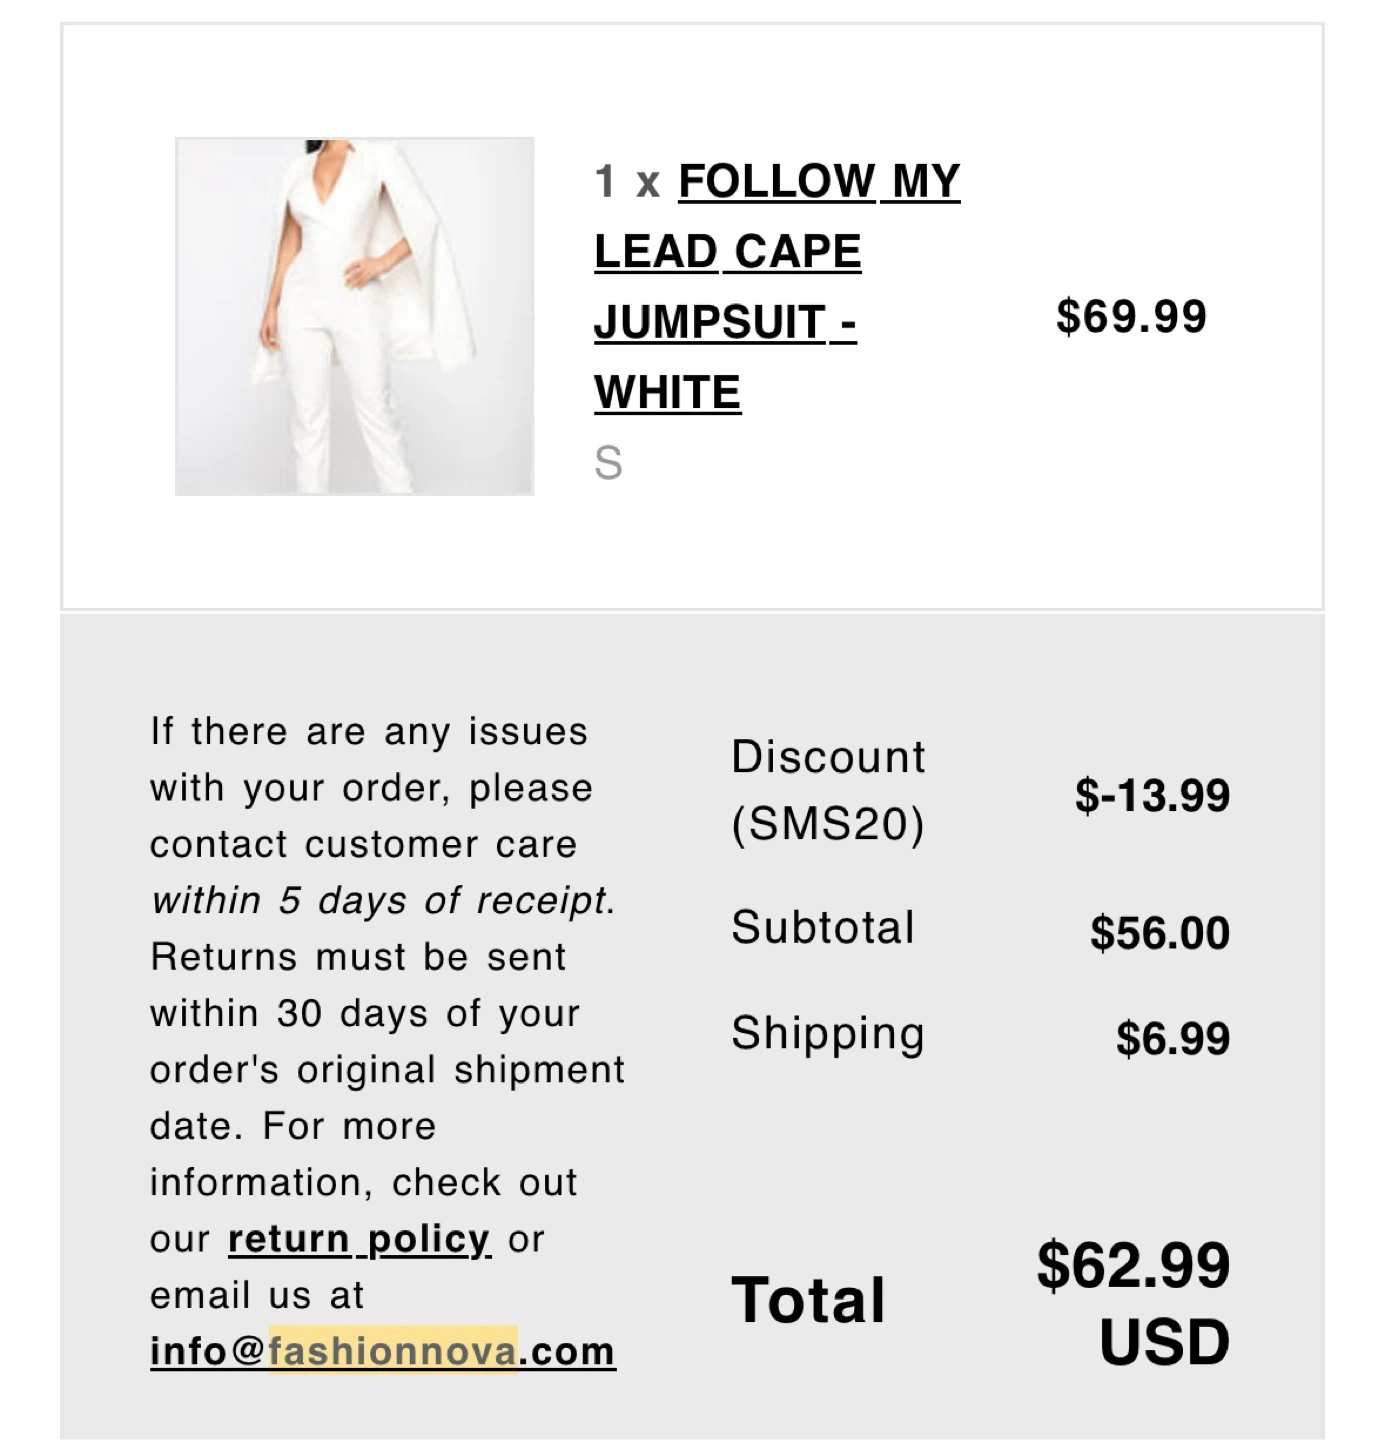
Task: Click the Discount (SMS20) label
Action: click(x=828, y=790)
